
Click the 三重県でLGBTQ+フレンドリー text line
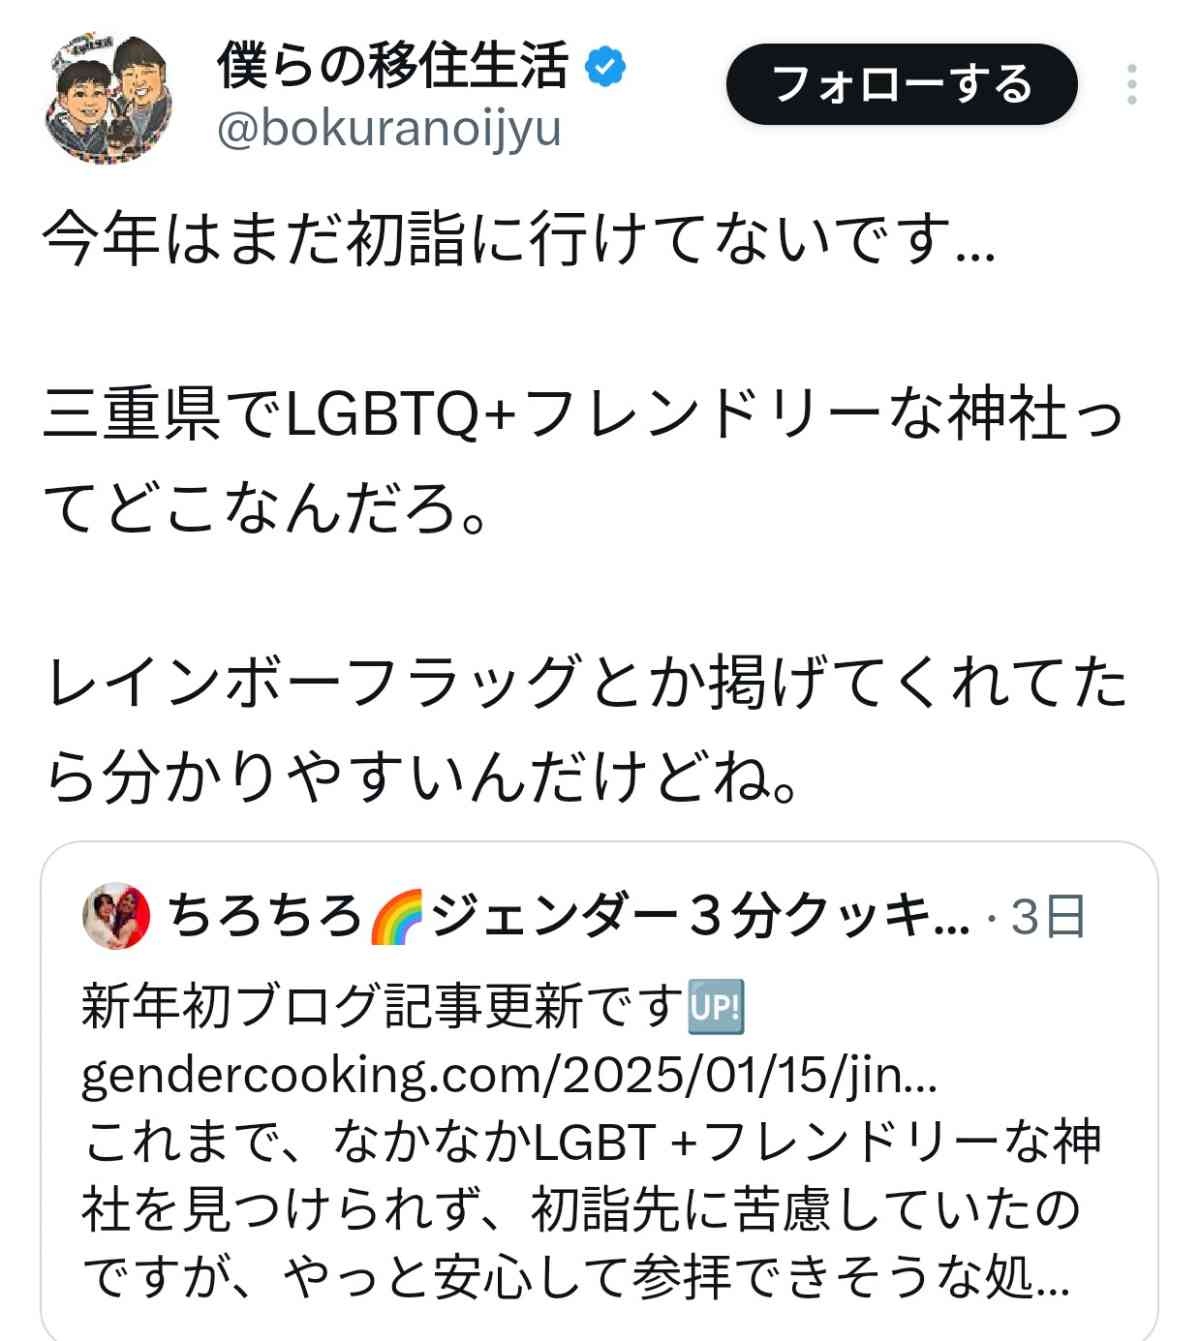[x=582, y=414]
